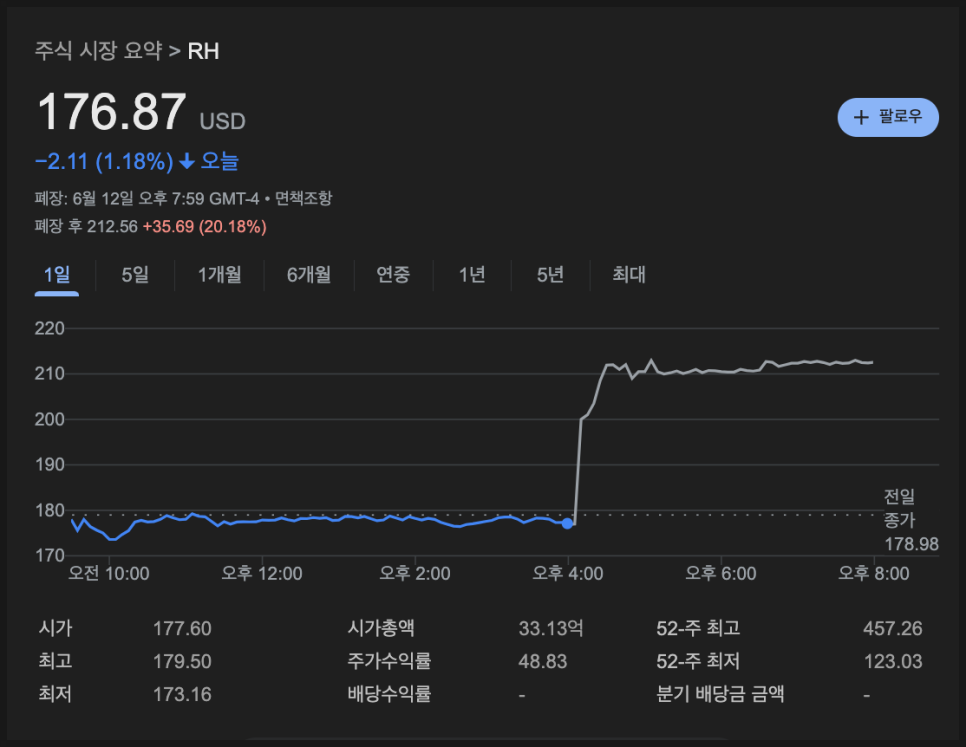
Task: Click the 오후 6:00 time axis label
Action: [x=721, y=574]
